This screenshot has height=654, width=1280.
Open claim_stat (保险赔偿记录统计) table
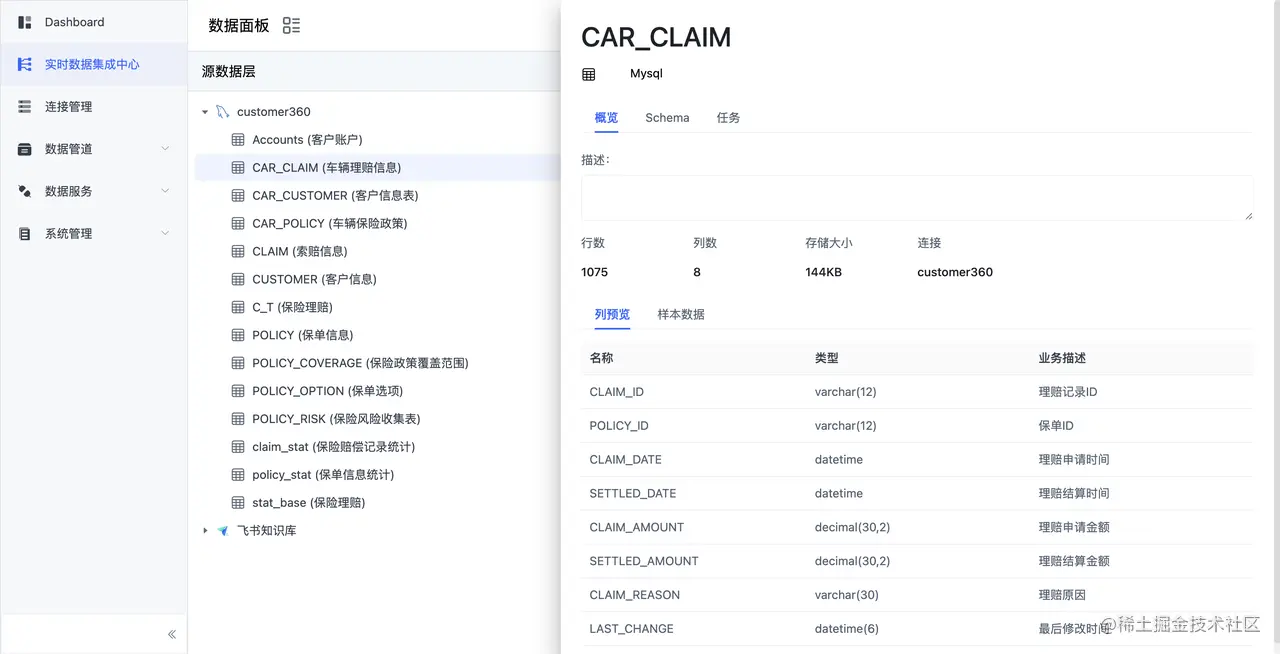click(333, 447)
